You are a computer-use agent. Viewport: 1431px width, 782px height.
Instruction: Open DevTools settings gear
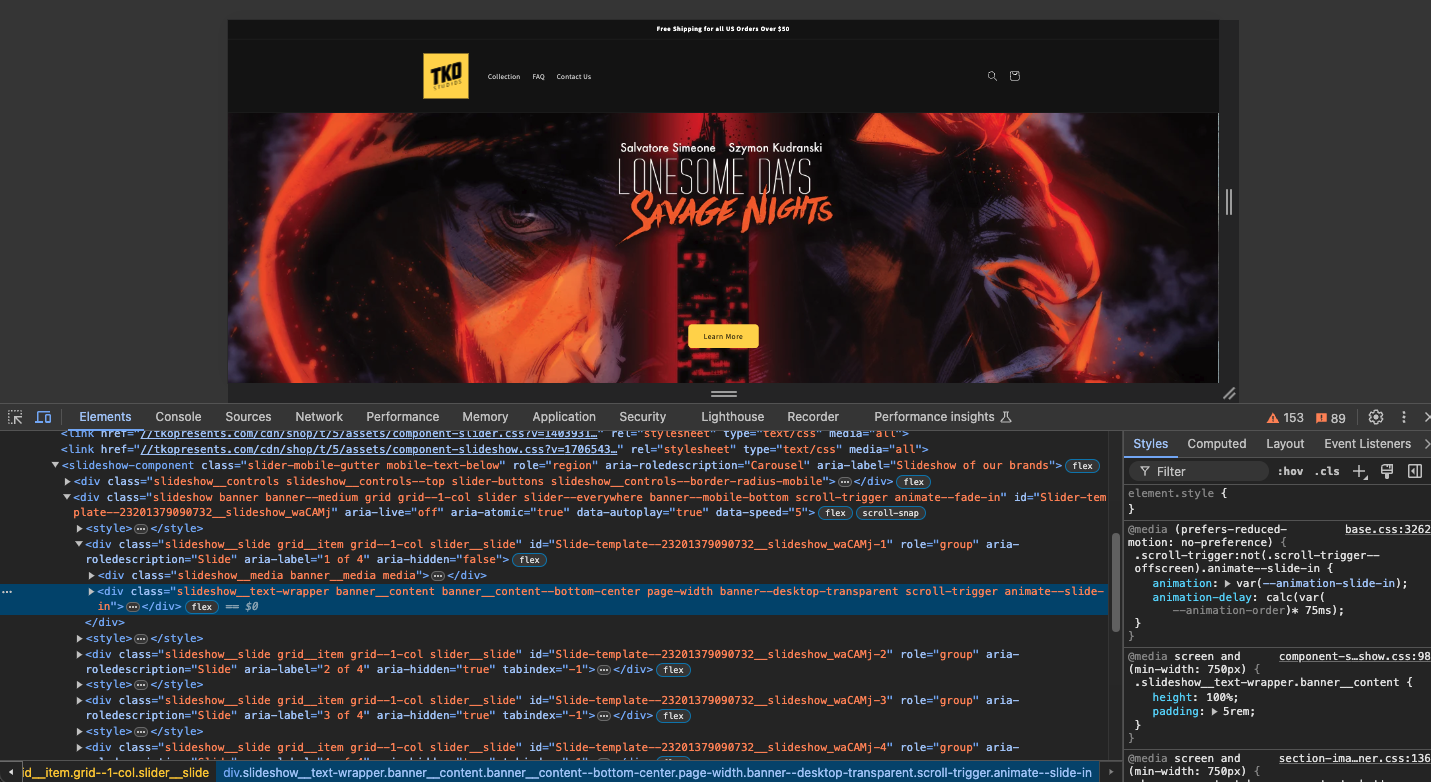tap(1375, 416)
